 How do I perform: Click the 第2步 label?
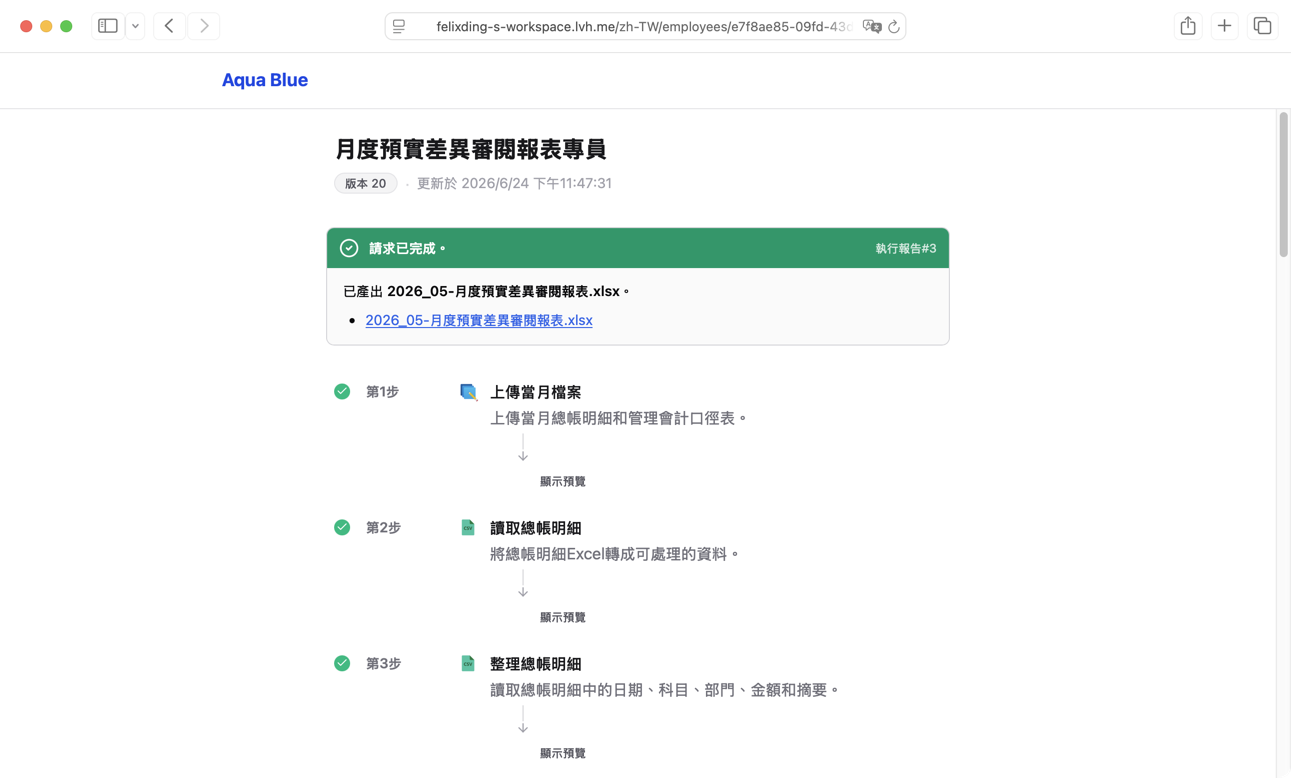click(x=383, y=528)
